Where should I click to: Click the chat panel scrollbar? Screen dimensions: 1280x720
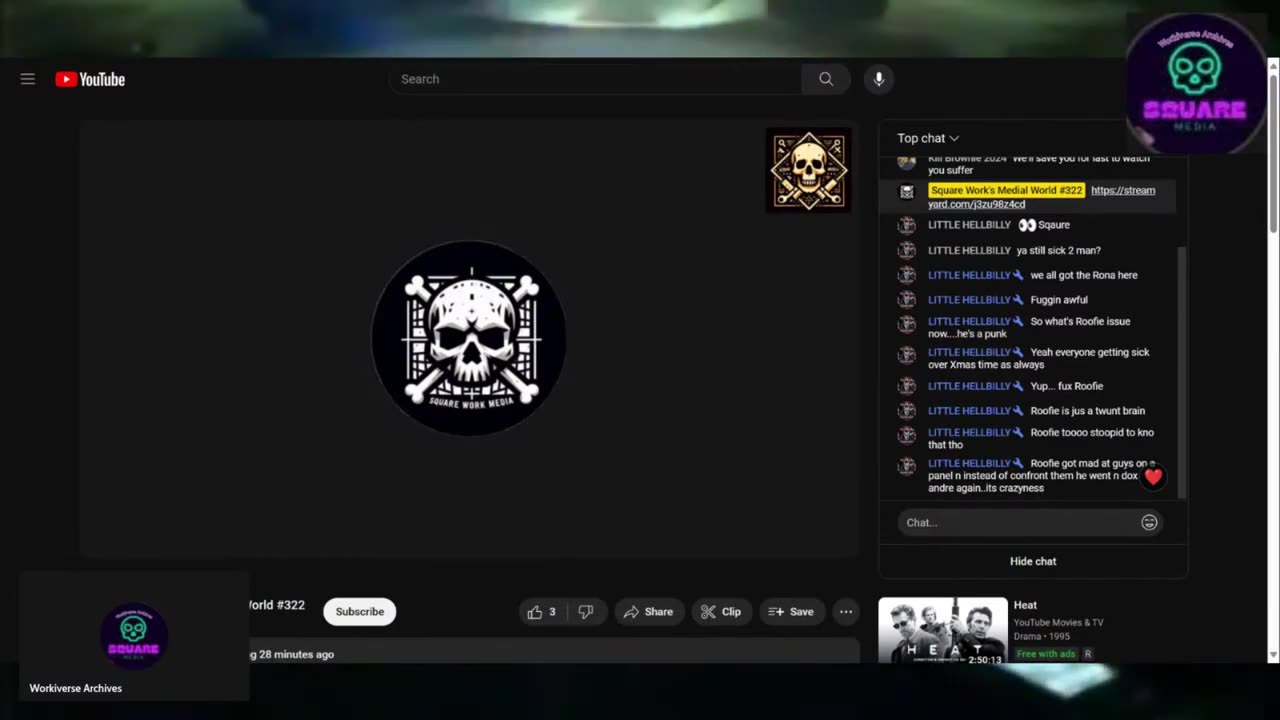coord(1181,372)
